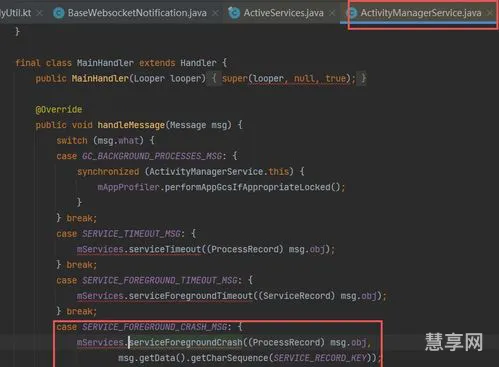Click the handleMessage method name
499x367 pixels.
tap(131, 125)
